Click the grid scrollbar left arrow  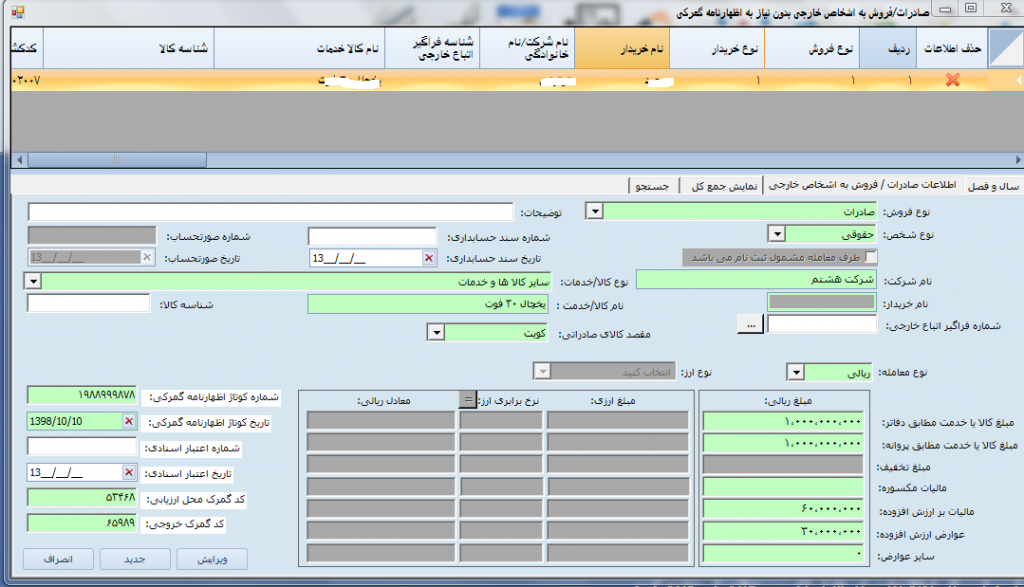point(20,160)
